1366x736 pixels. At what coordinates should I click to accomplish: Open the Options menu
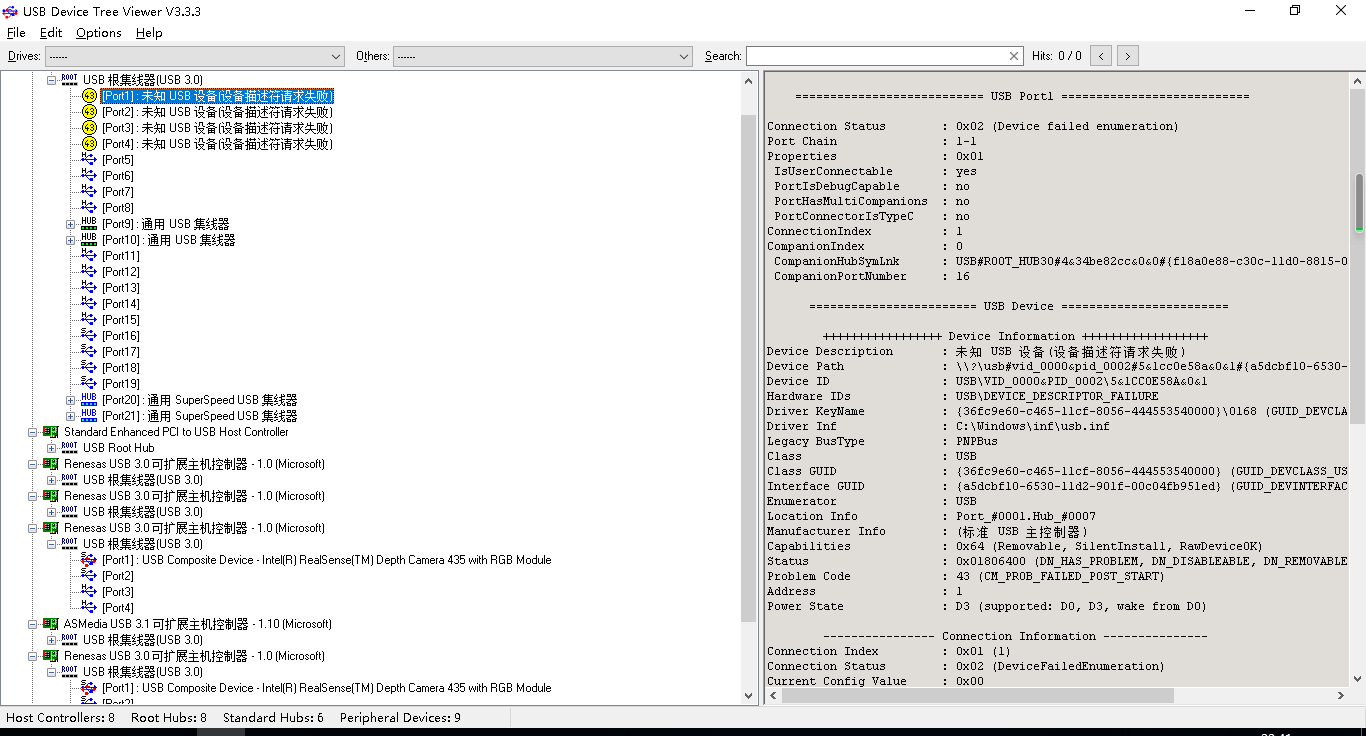tap(99, 33)
